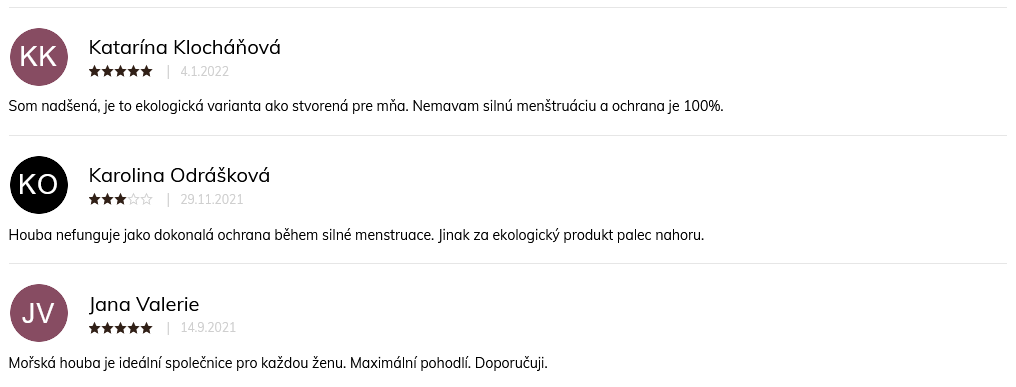Click the last star in Jana Valerie's rating
Screen dimensions: 1016x387
[x=146, y=328]
